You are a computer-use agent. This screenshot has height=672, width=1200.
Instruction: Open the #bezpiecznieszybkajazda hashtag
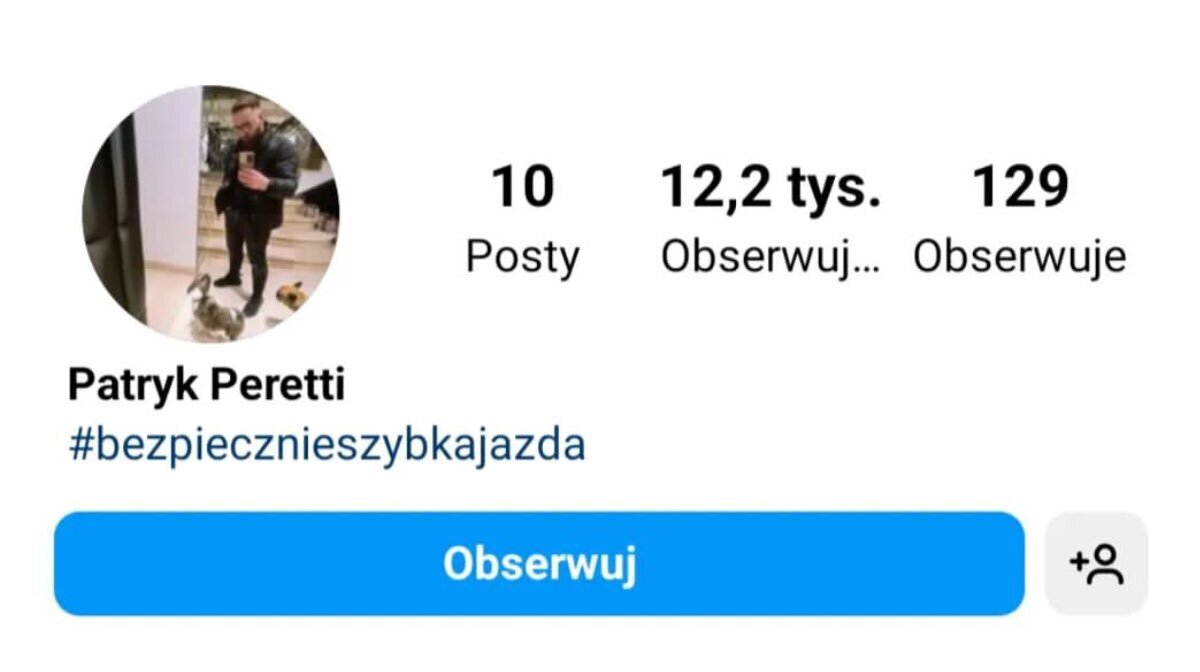click(327, 445)
